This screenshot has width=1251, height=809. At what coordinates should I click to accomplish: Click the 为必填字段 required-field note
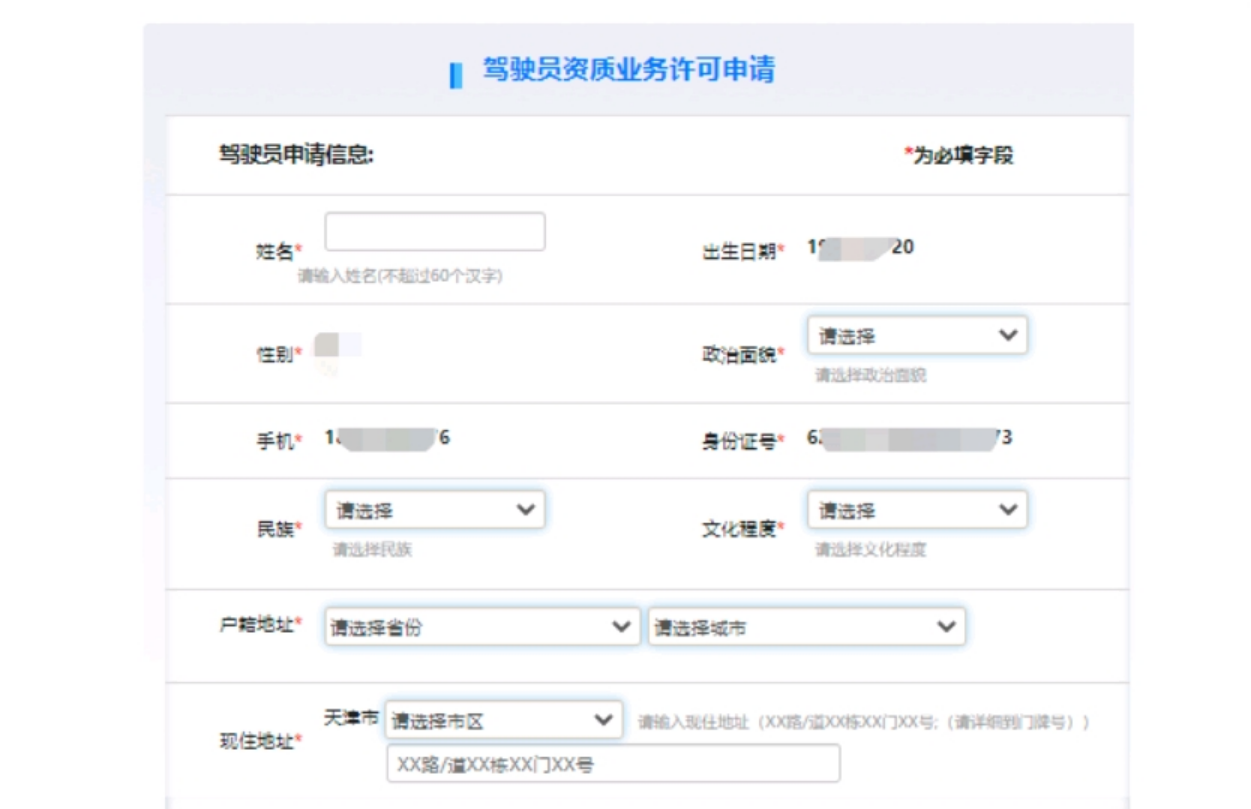point(958,155)
